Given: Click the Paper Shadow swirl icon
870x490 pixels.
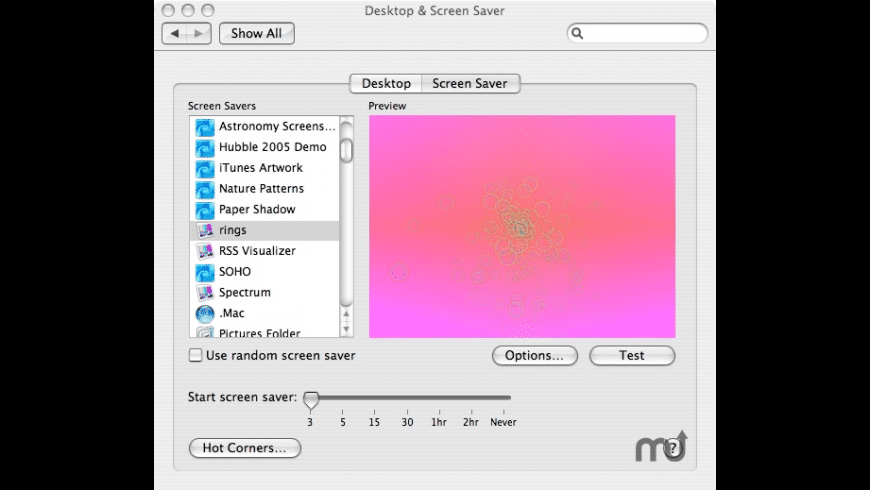Looking at the screenshot, I should coord(205,210).
